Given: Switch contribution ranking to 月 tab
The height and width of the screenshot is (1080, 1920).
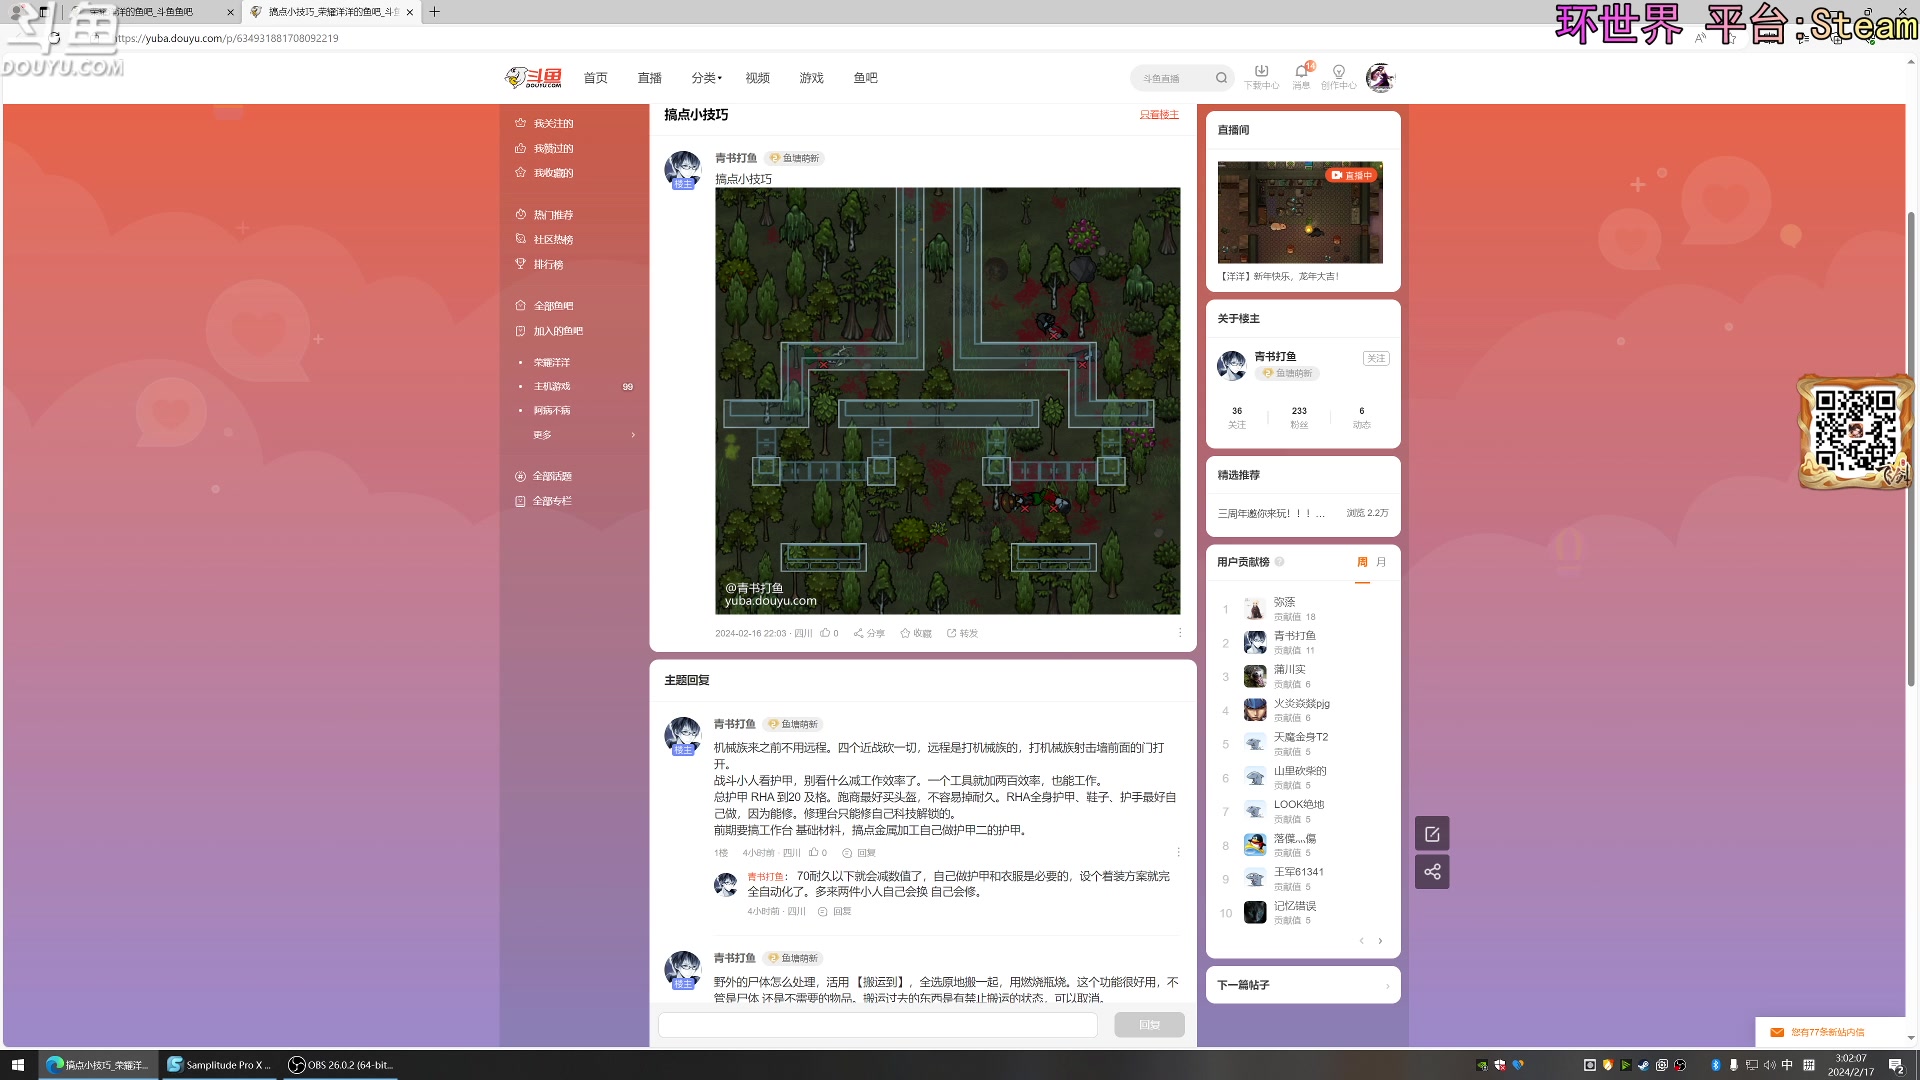Looking at the screenshot, I should (x=1381, y=562).
